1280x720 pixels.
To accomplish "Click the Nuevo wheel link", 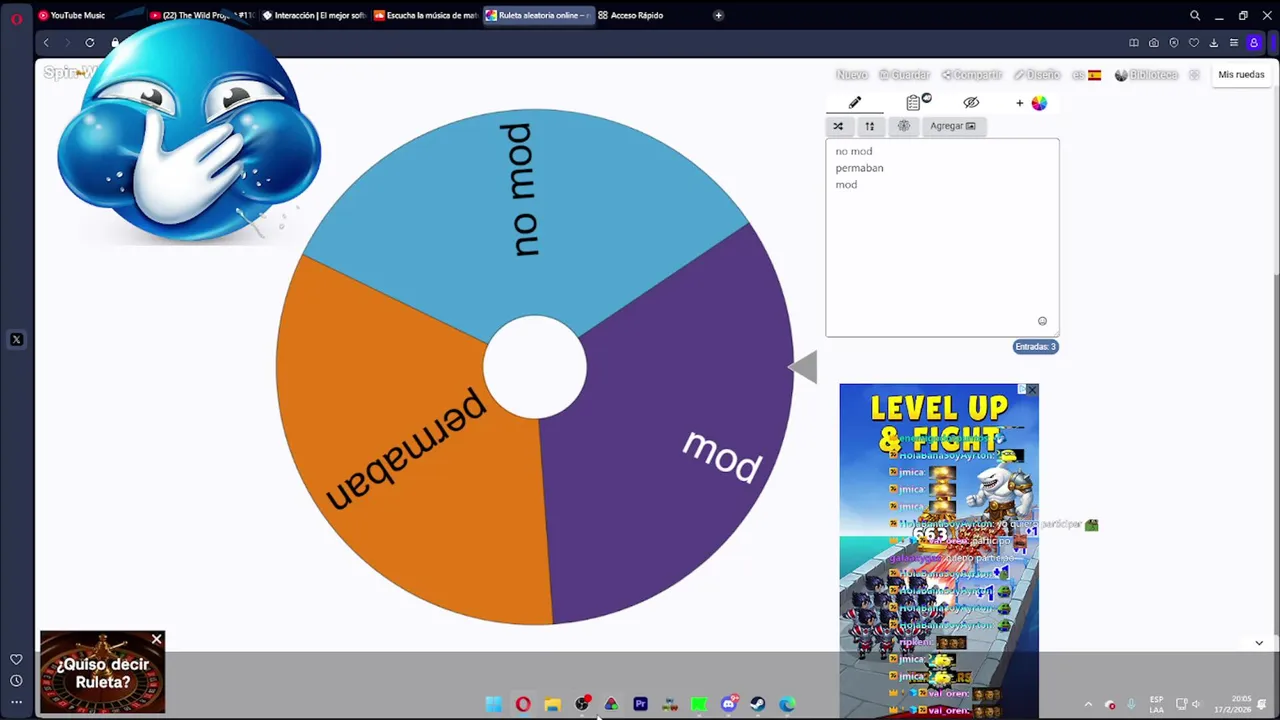I will point(852,75).
